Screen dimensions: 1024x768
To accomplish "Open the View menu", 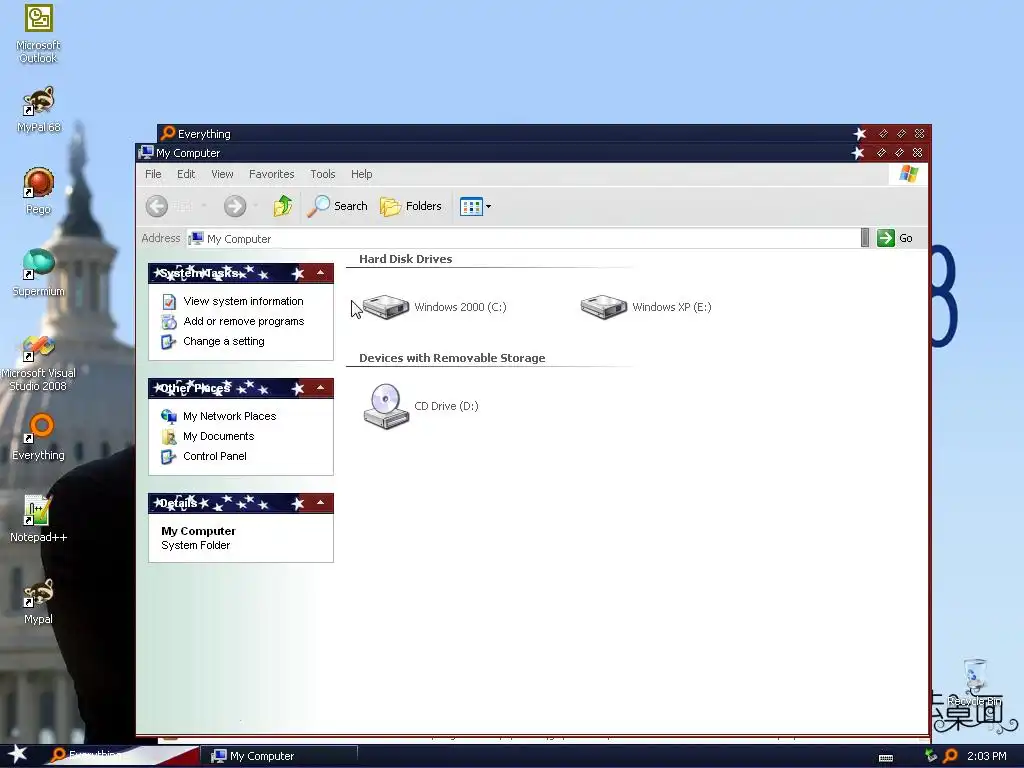I will pyautogui.click(x=222, y=174).
